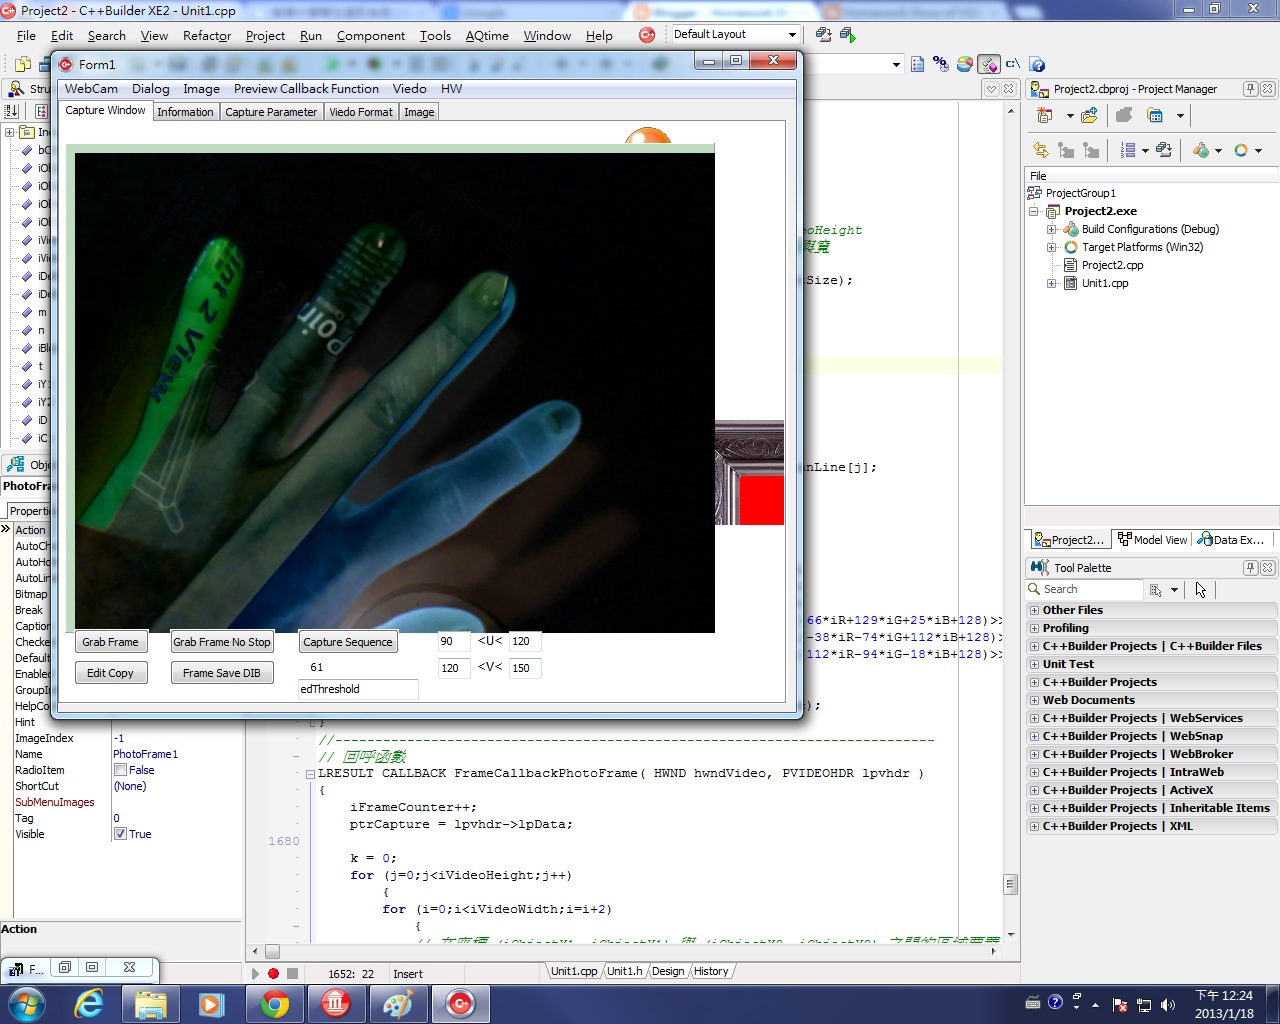This screenshot has width=1280, height=1024.
Task: Select Project2.cpp in the Project Manager
Action: (x=1112, y=265)
